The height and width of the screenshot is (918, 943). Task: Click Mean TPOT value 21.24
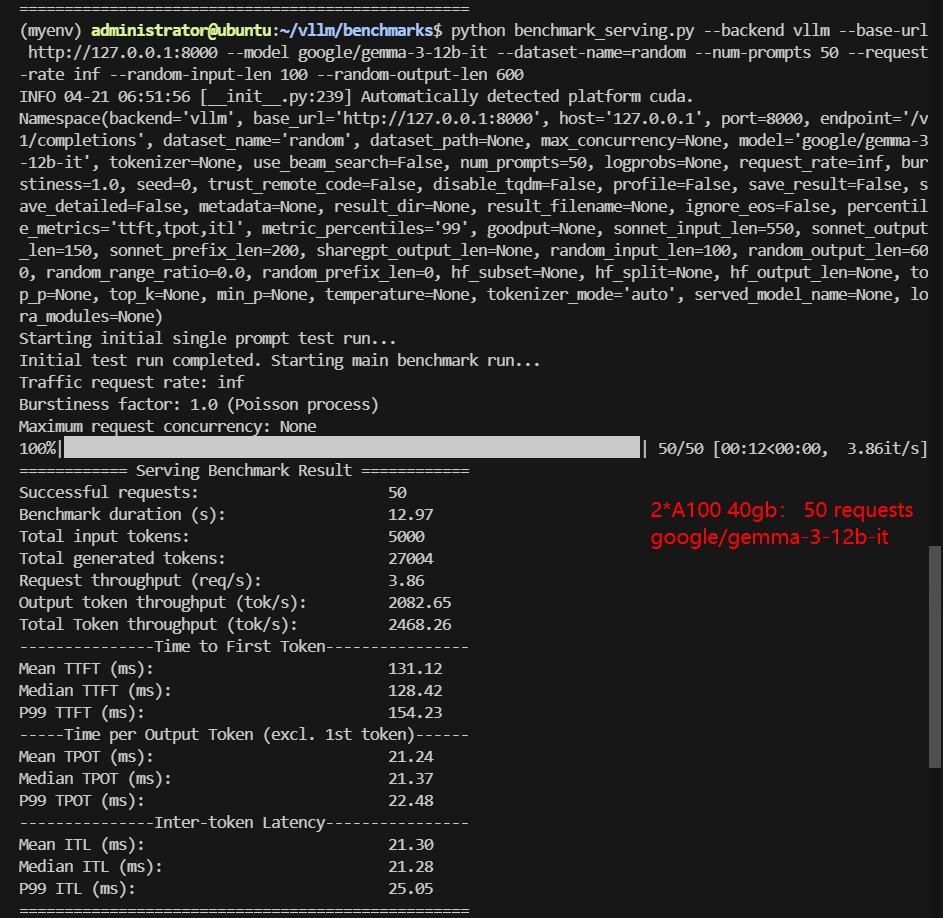coord(410,757)
